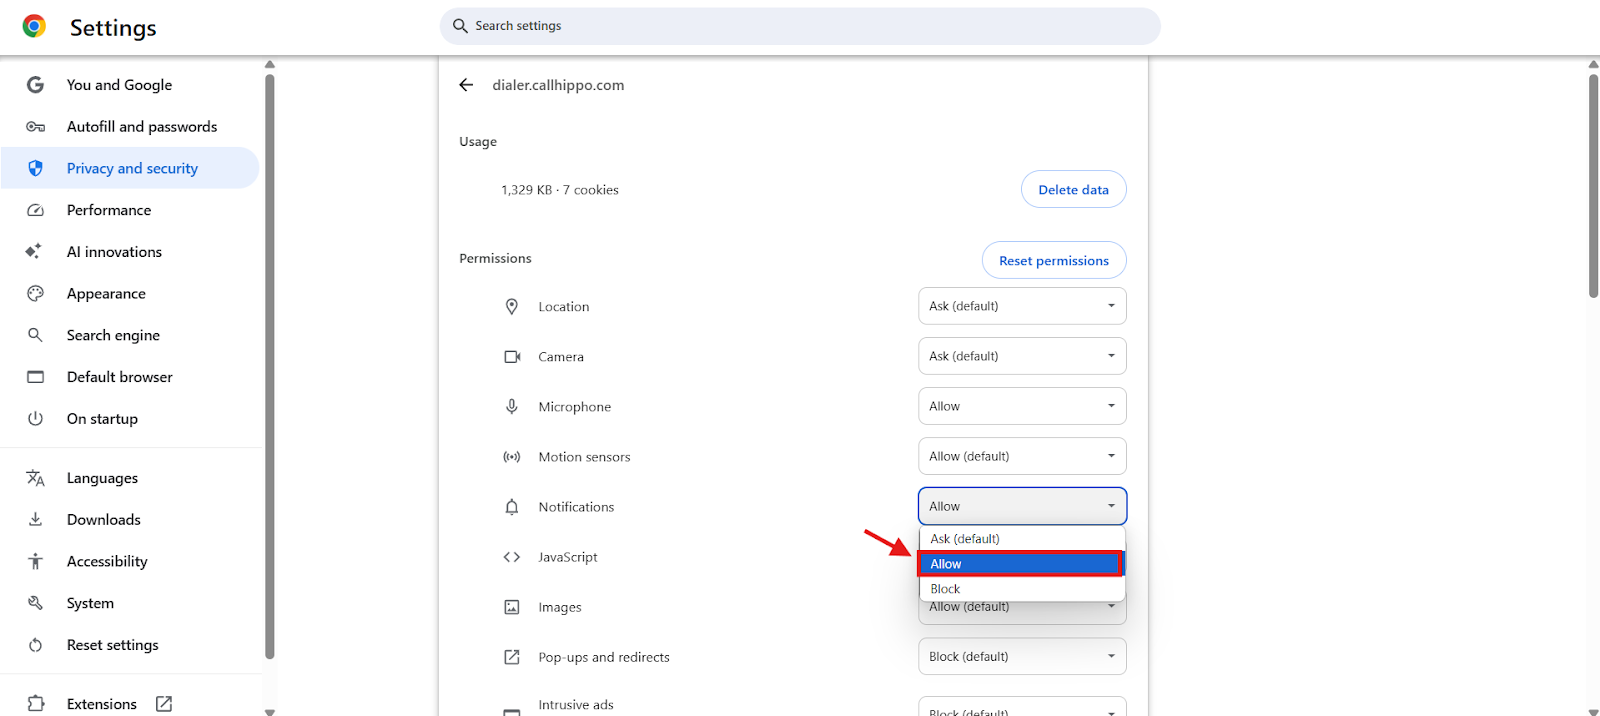Open Default browser settings
Viewport: 1600px width, 716px height.
point(130,377)
